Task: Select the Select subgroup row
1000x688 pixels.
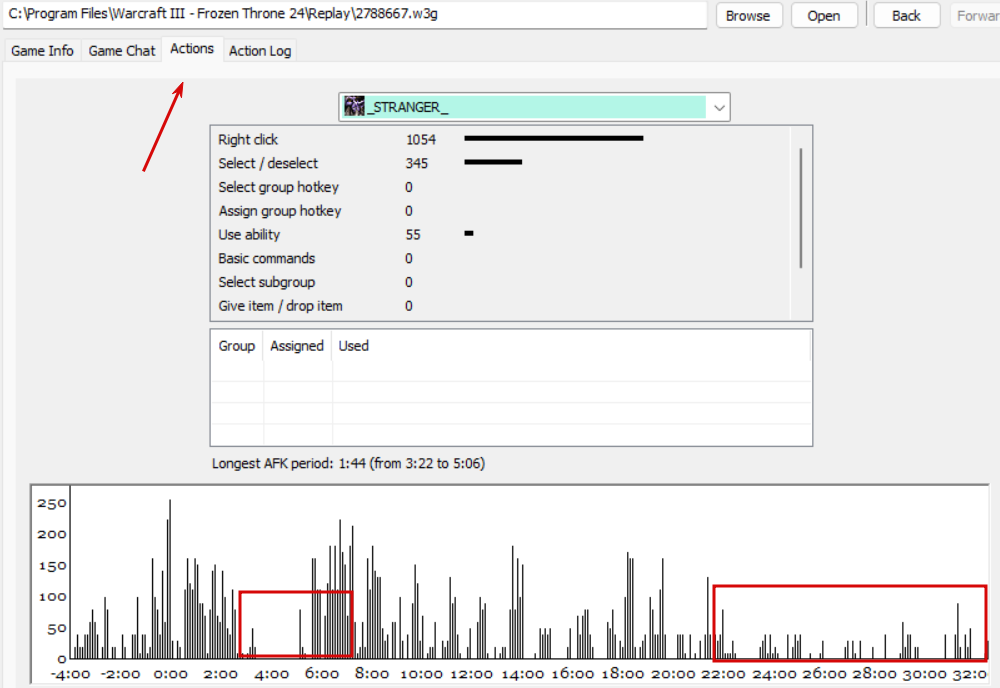Action: tap(501, 282)
